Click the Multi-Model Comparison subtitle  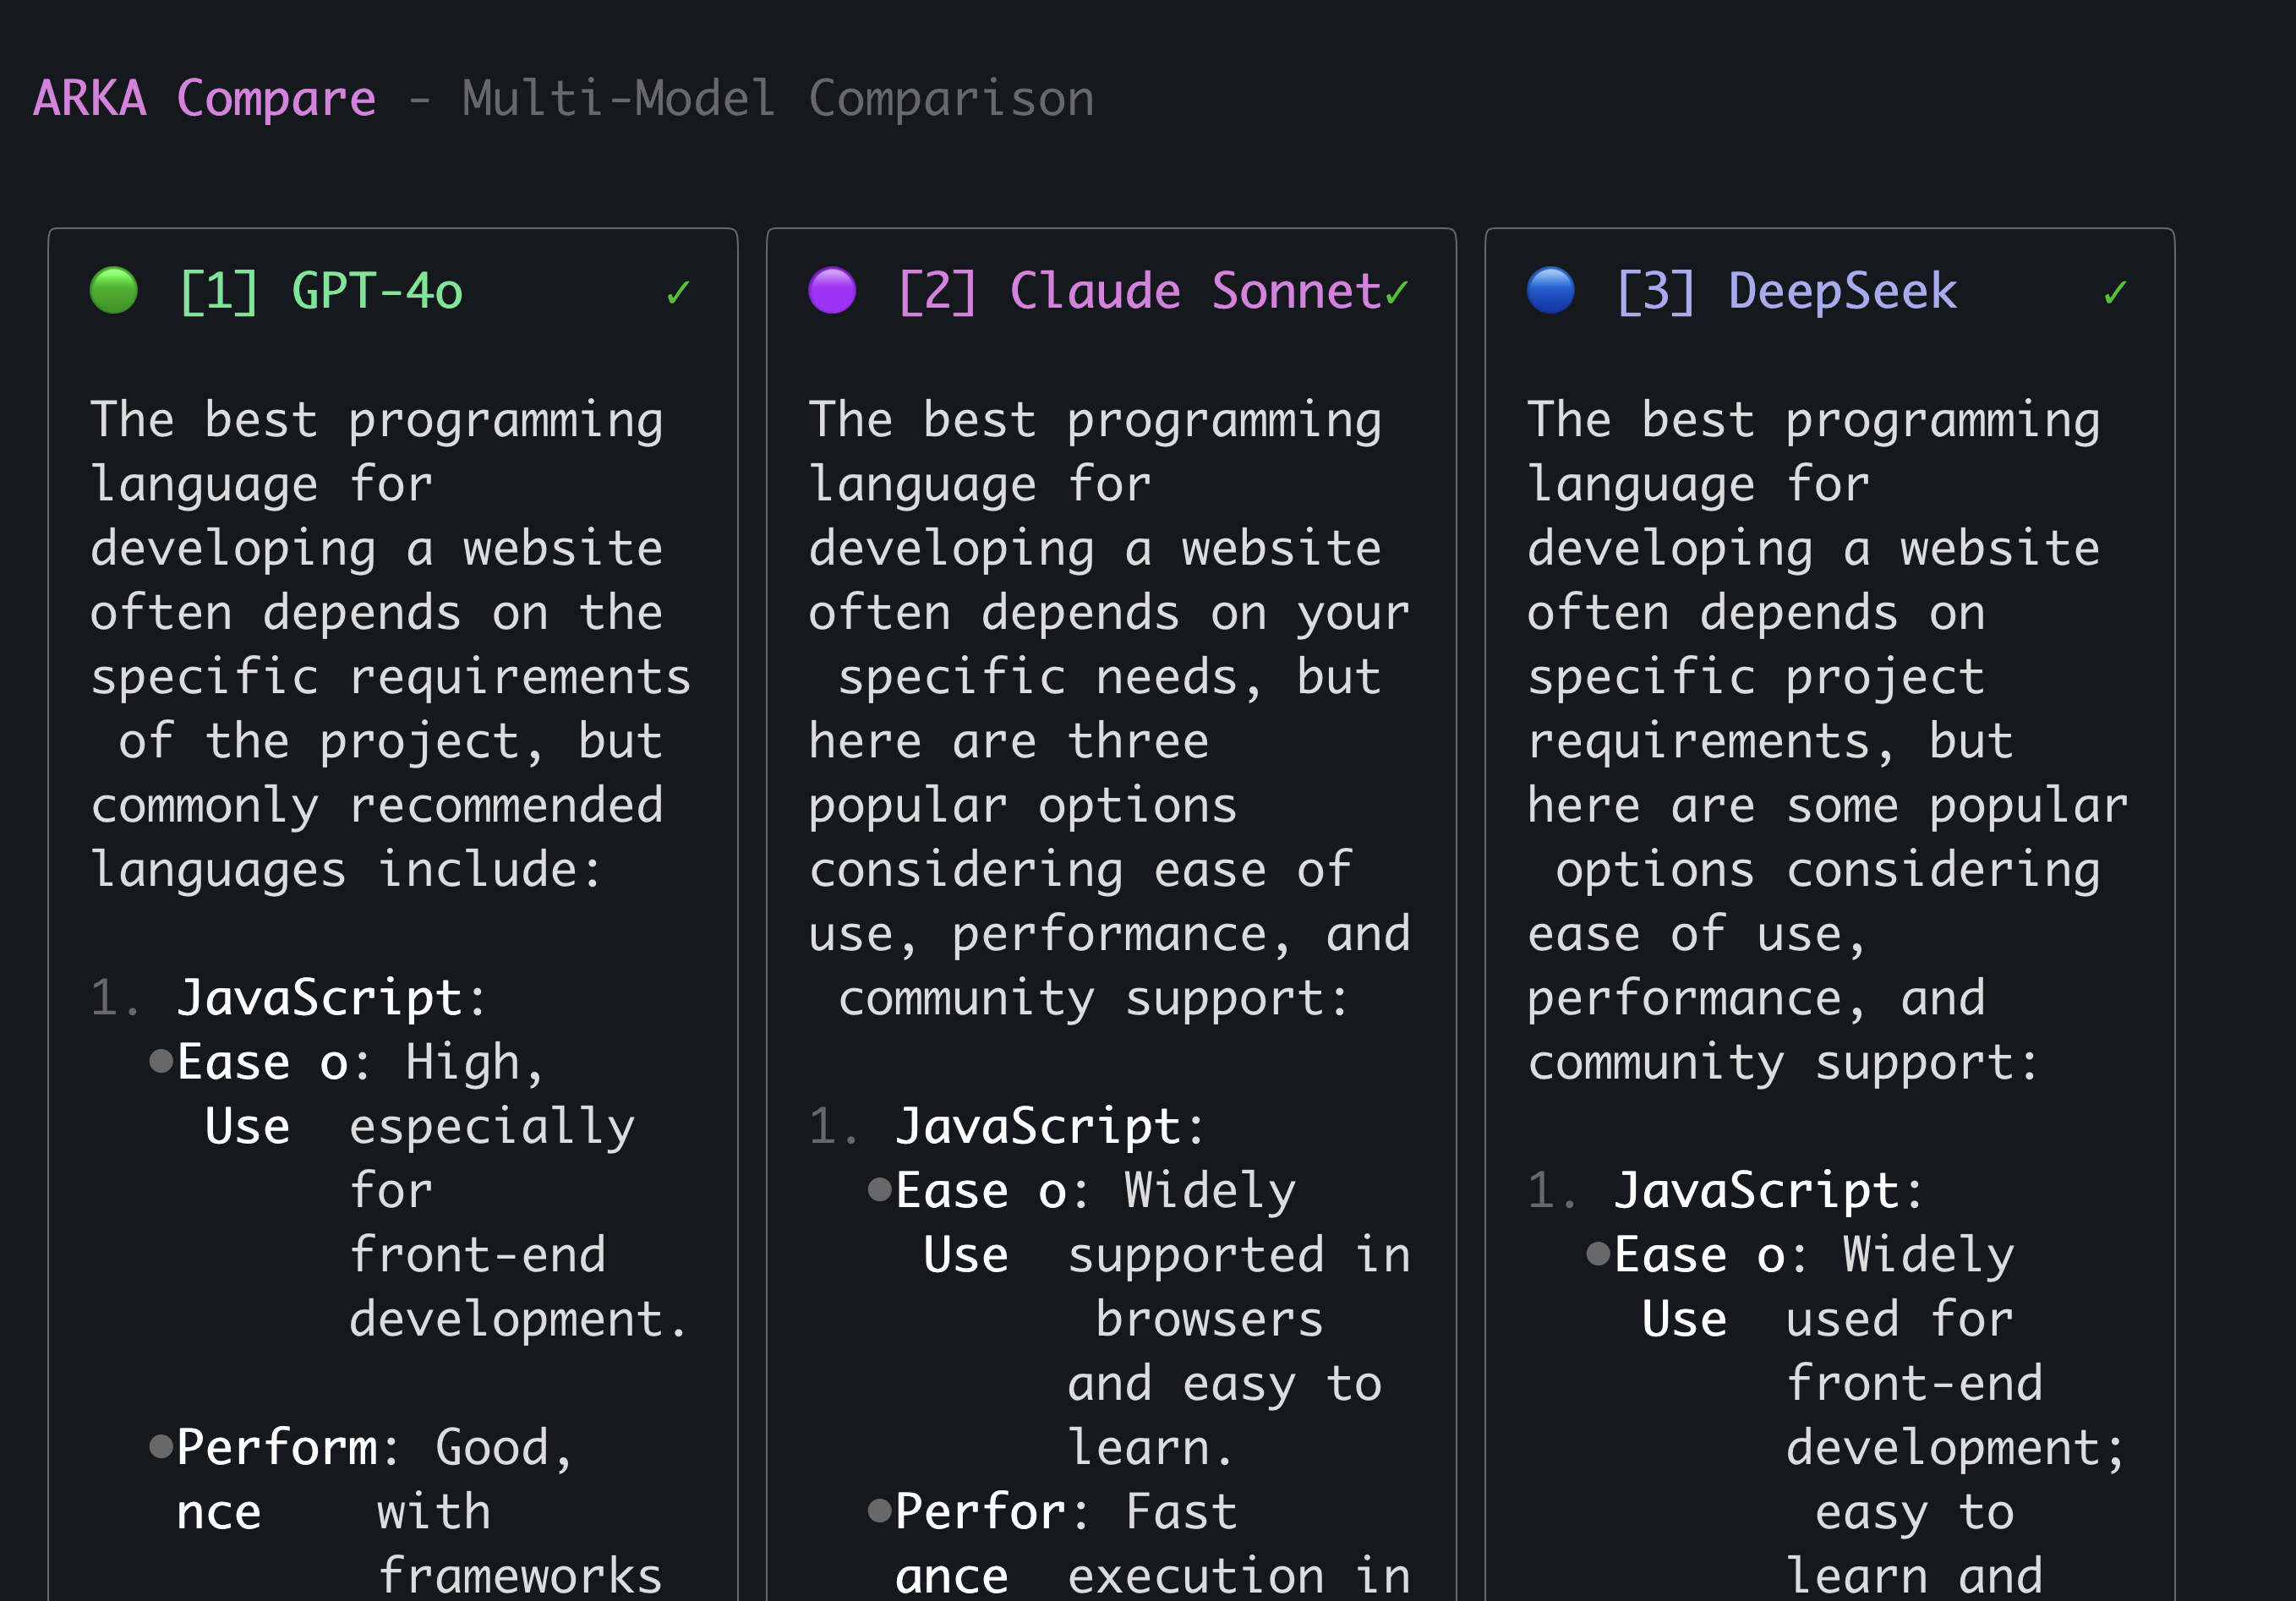[x=776, y=97]
